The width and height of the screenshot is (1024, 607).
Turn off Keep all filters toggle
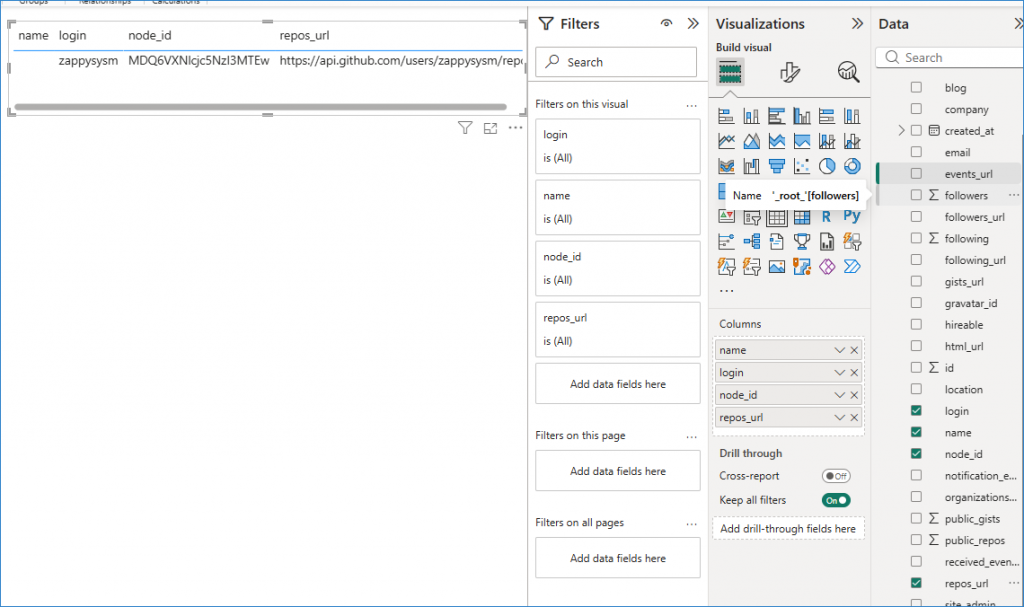[x=836, y=500]
